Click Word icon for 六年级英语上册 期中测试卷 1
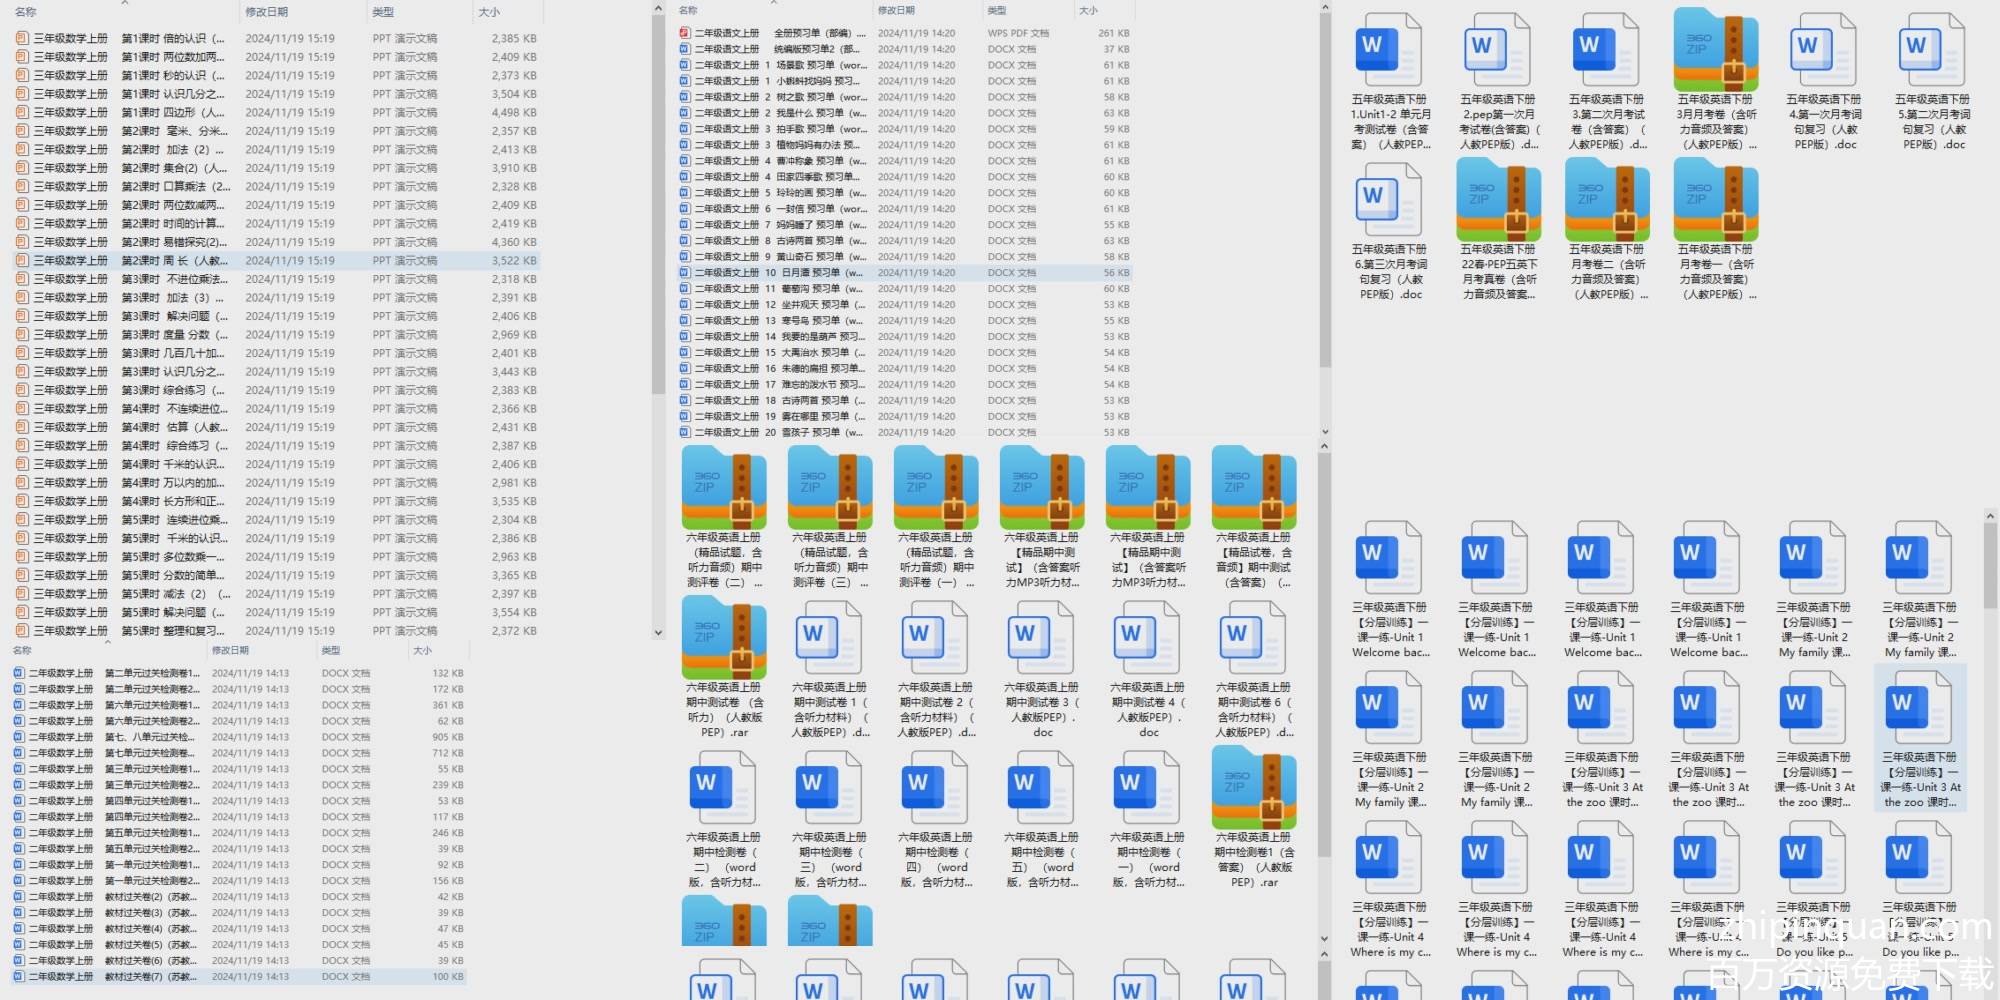This screenshot has width=2000, height=1000. click(x=830, y=640)
